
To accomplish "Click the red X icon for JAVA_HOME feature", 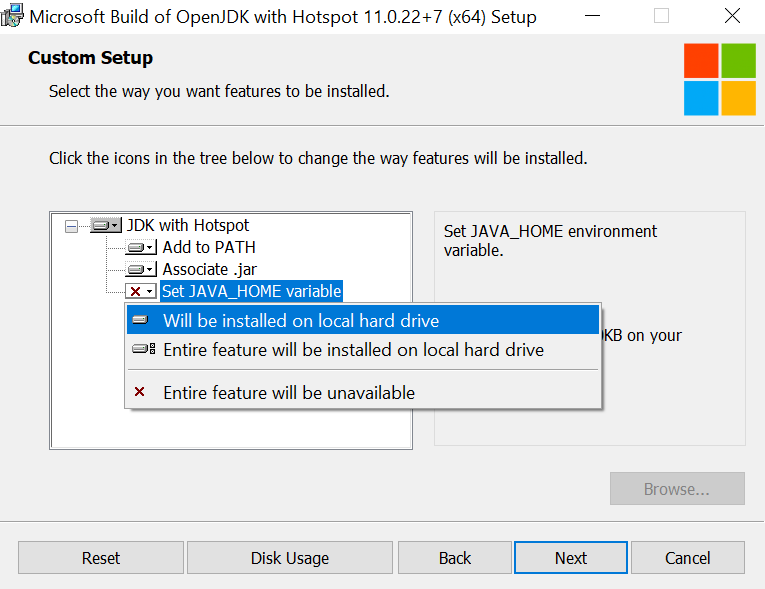I will point(141,291).
